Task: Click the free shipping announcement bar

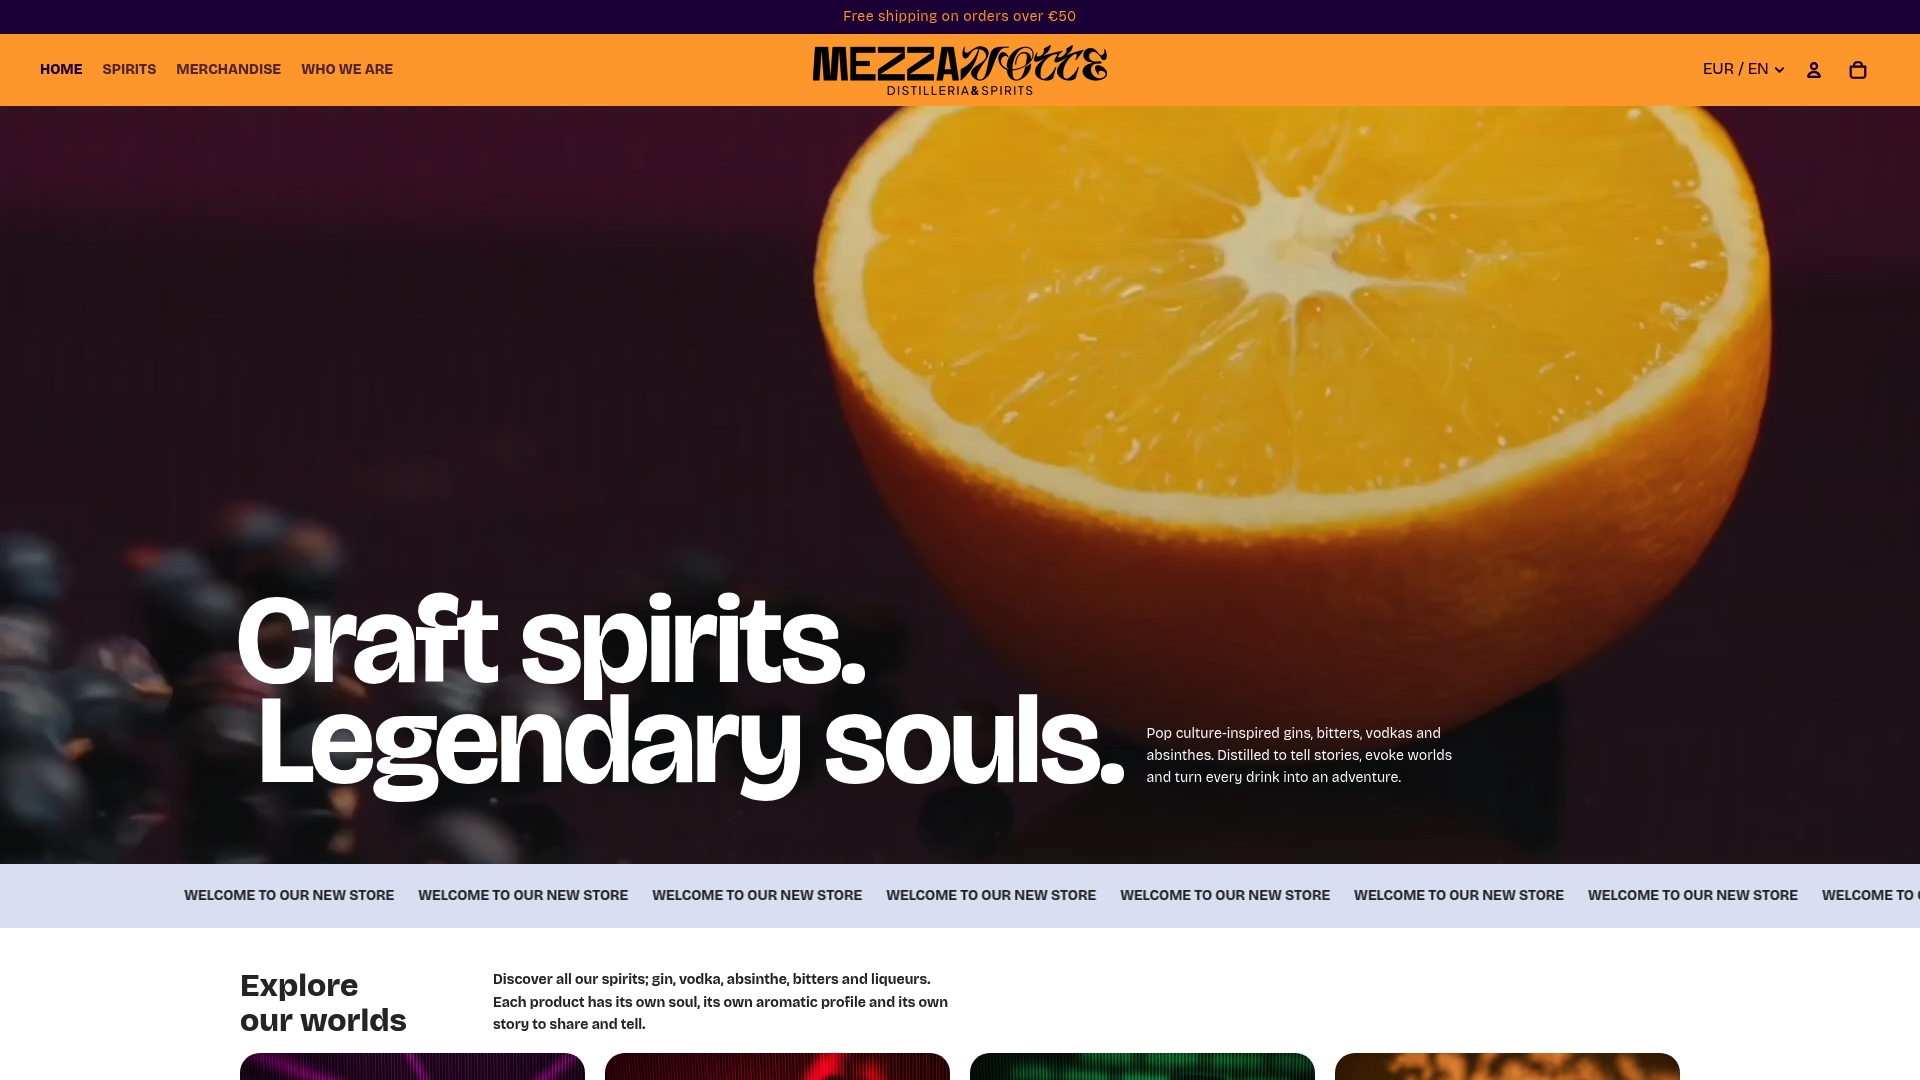Action: 960,16
